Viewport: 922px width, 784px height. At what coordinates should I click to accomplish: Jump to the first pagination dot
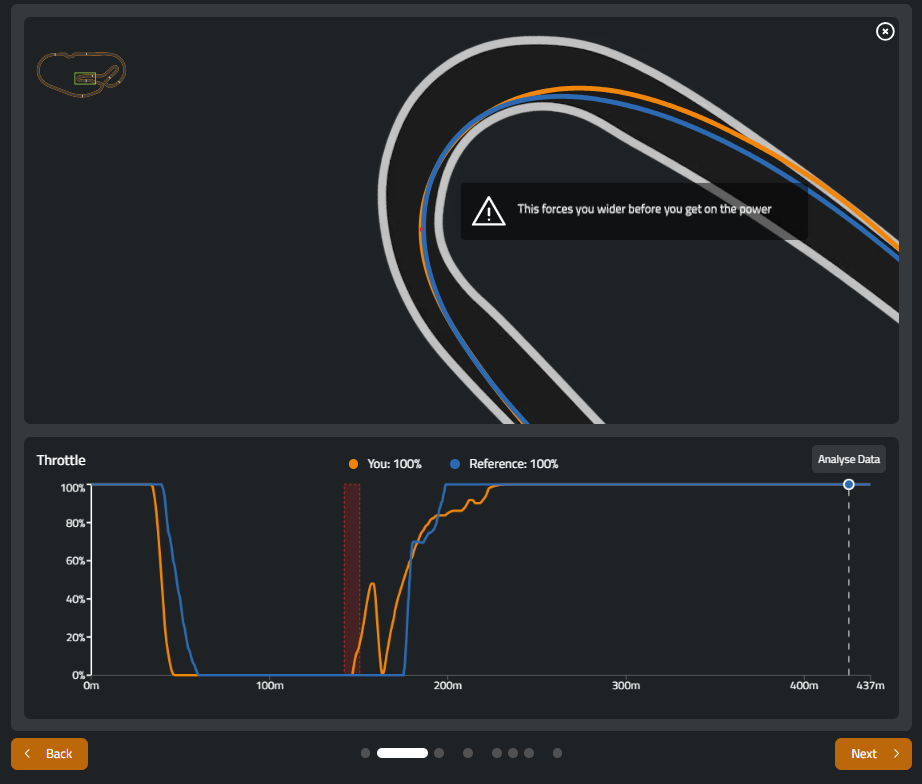365,753
